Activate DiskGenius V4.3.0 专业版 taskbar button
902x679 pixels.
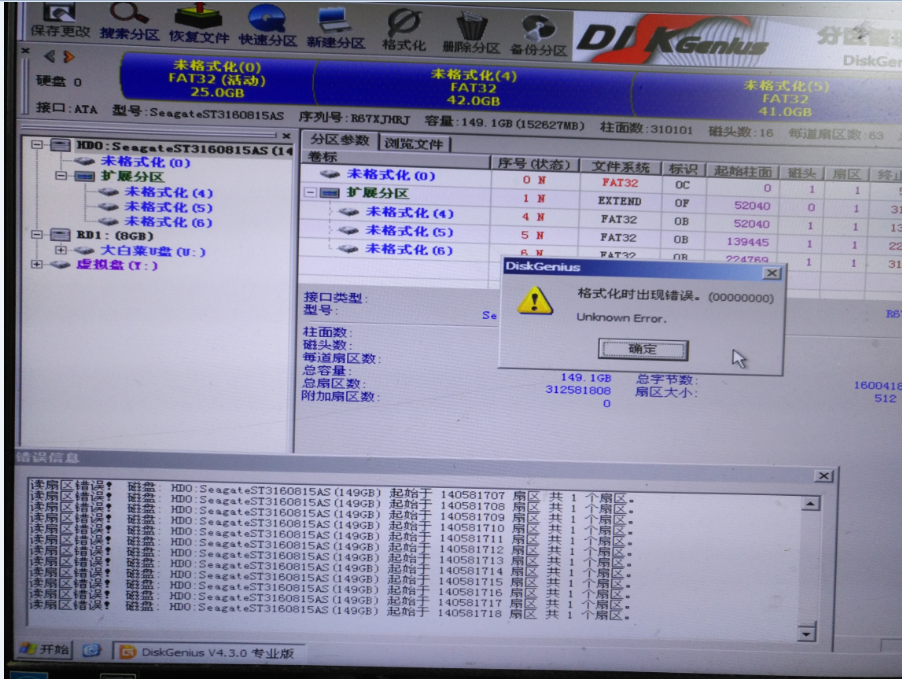208,653
